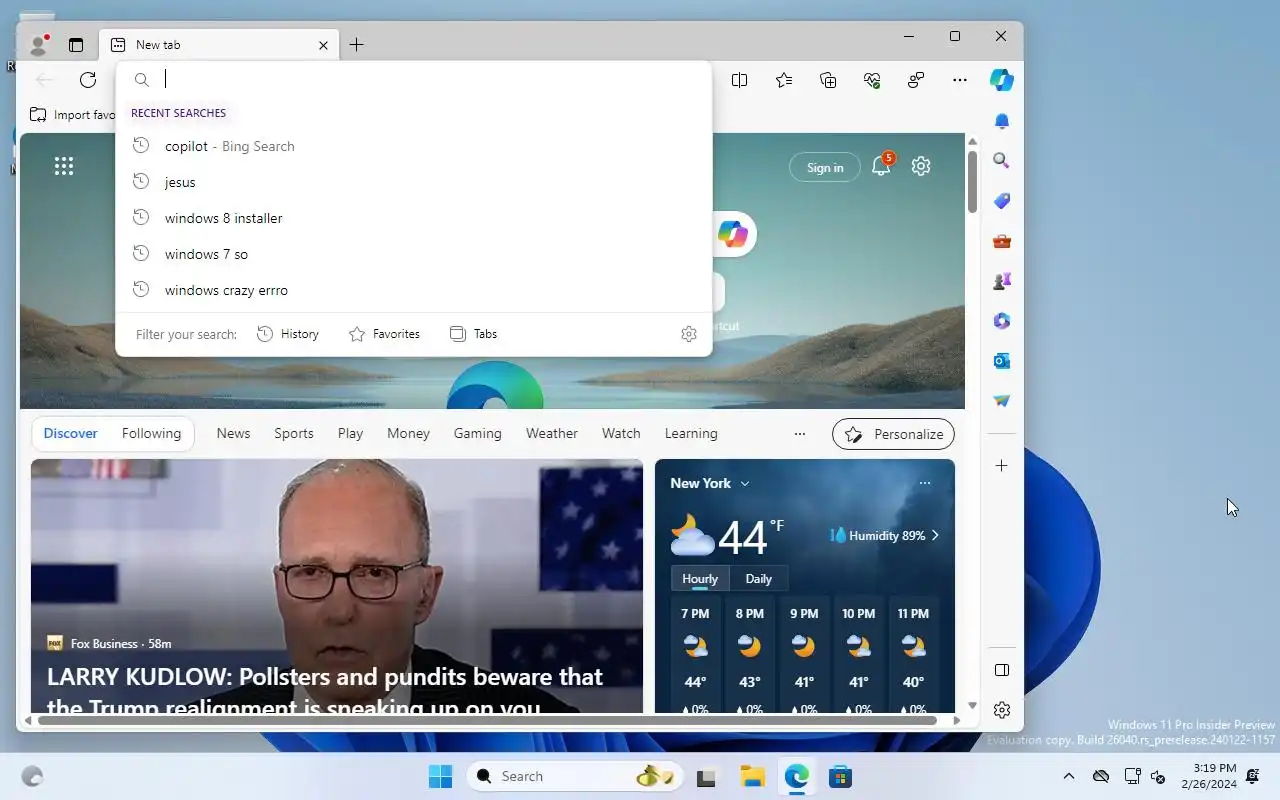Open the Money feed tab

408,434
